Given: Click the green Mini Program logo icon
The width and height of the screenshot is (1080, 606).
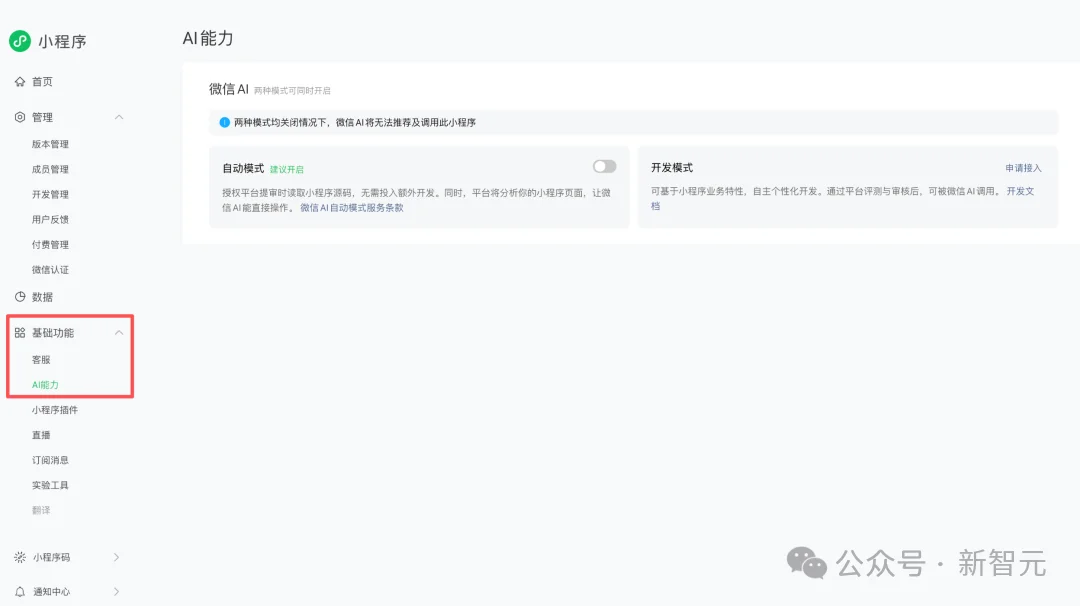Looking at the screenshot, I should 20,41.
